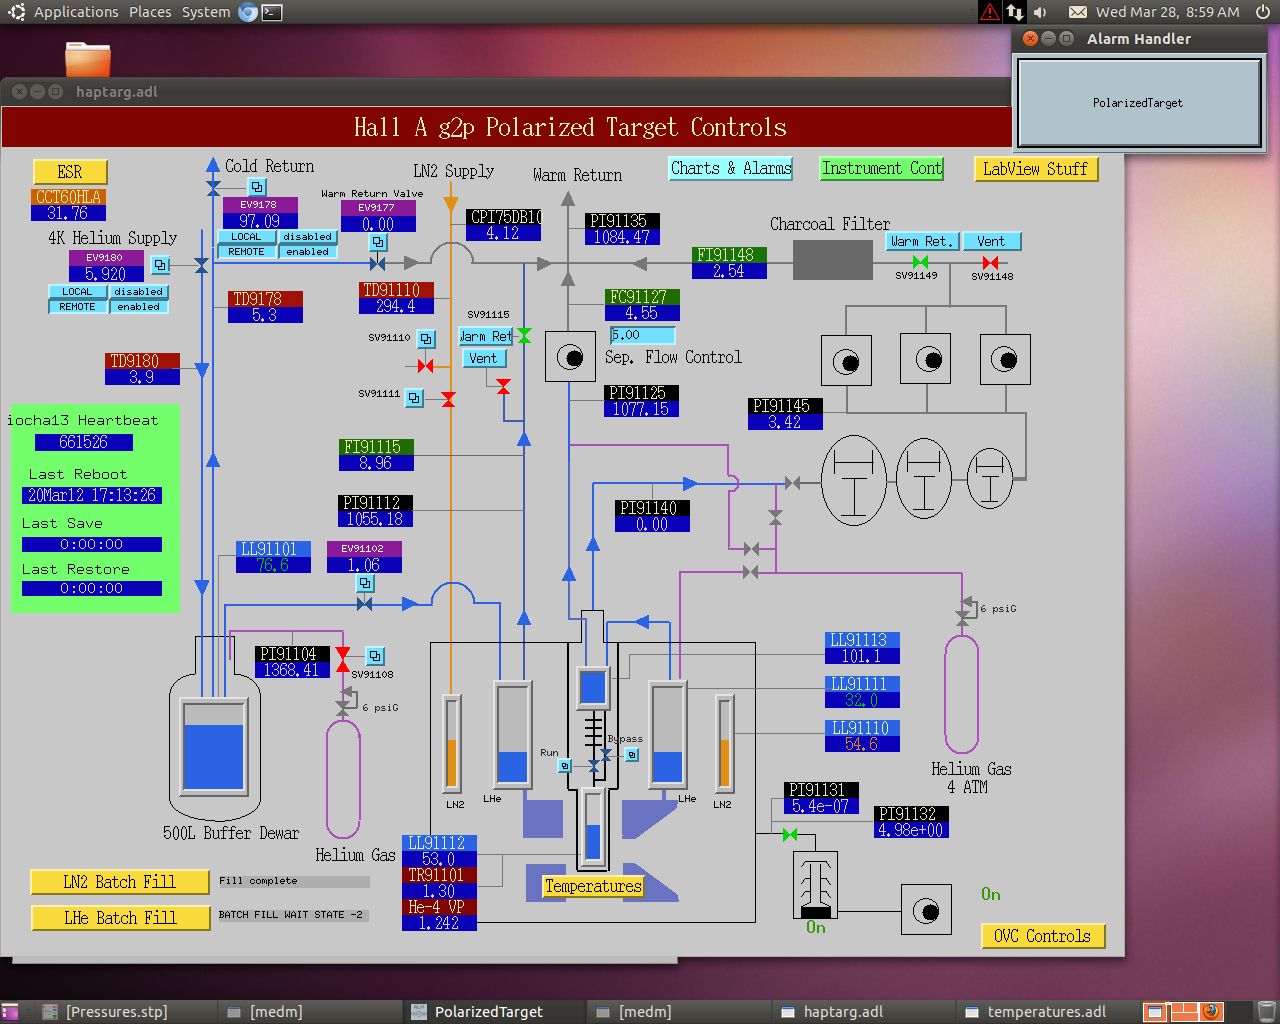Open the Applications menu
Screen dimensions: 1280x1024
pos(76,12)
